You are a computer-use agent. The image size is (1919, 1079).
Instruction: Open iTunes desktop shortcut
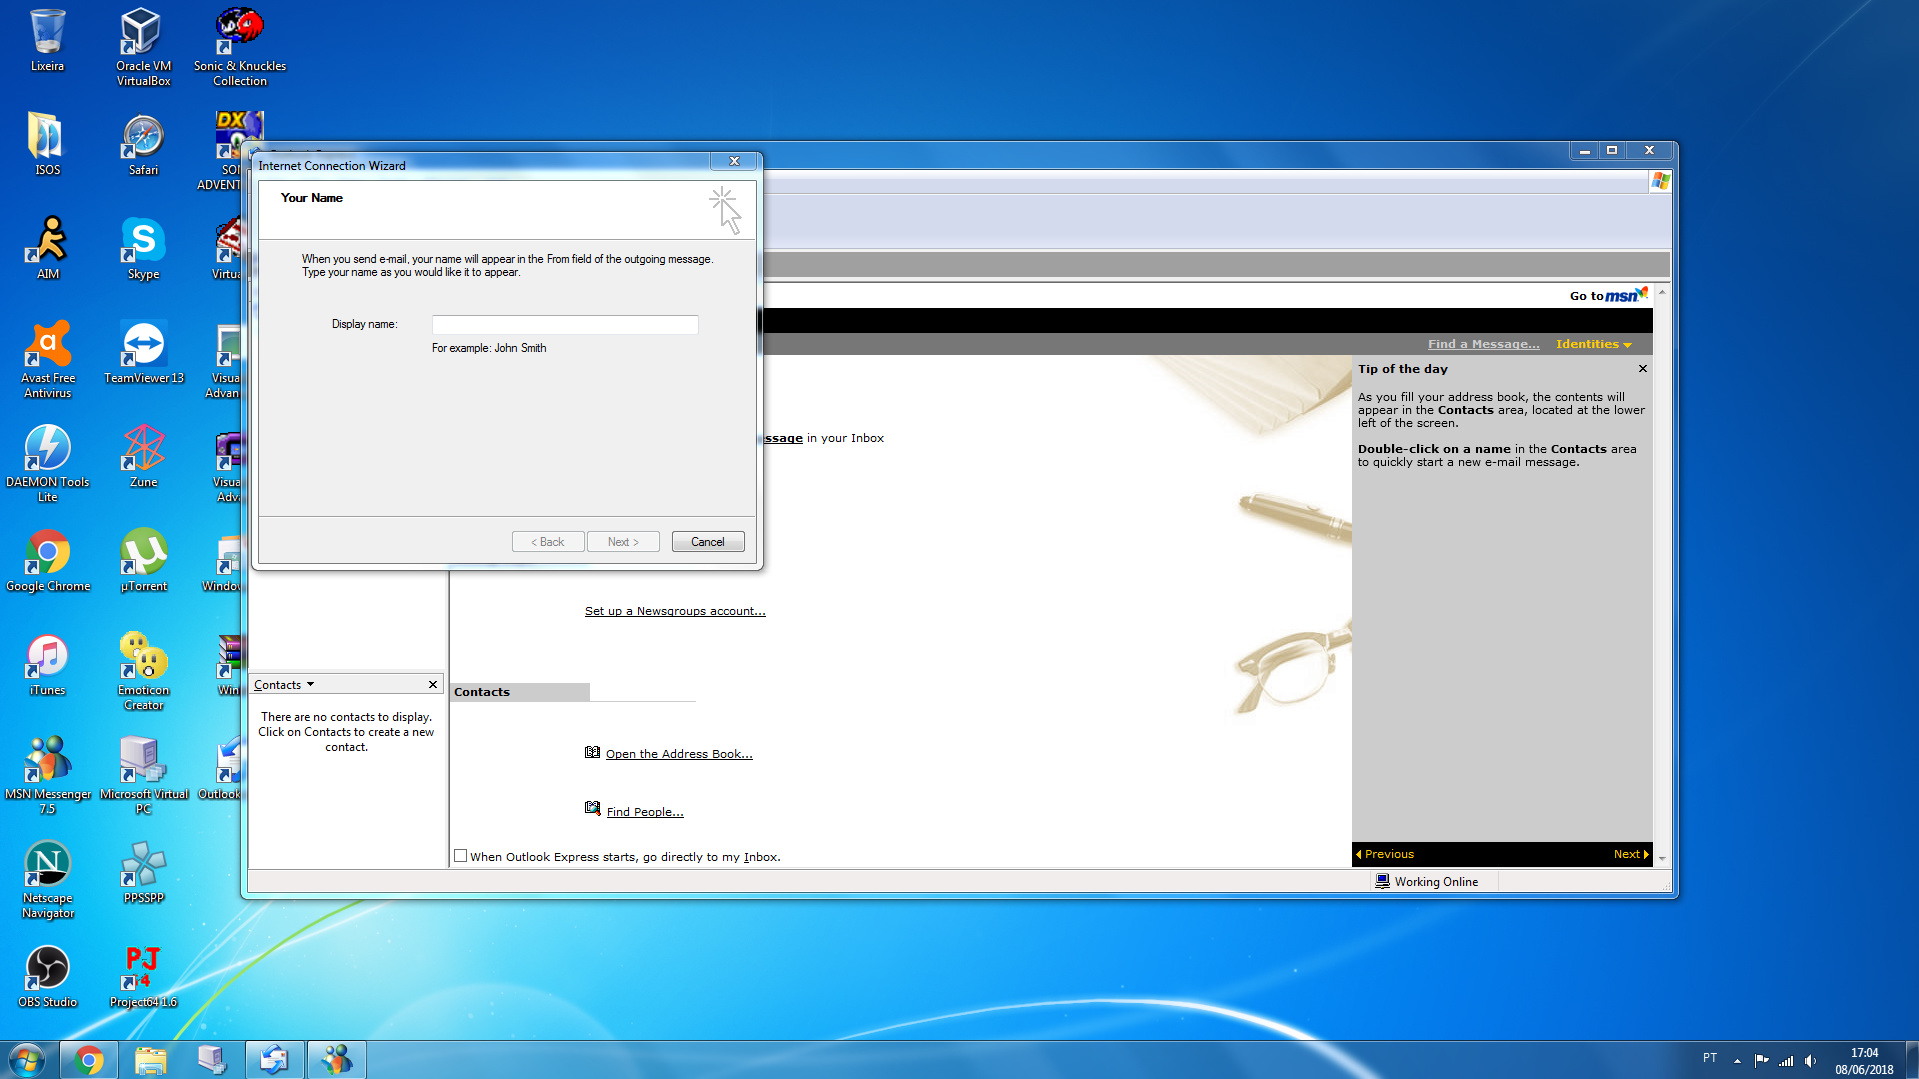[x=47, y=663]
